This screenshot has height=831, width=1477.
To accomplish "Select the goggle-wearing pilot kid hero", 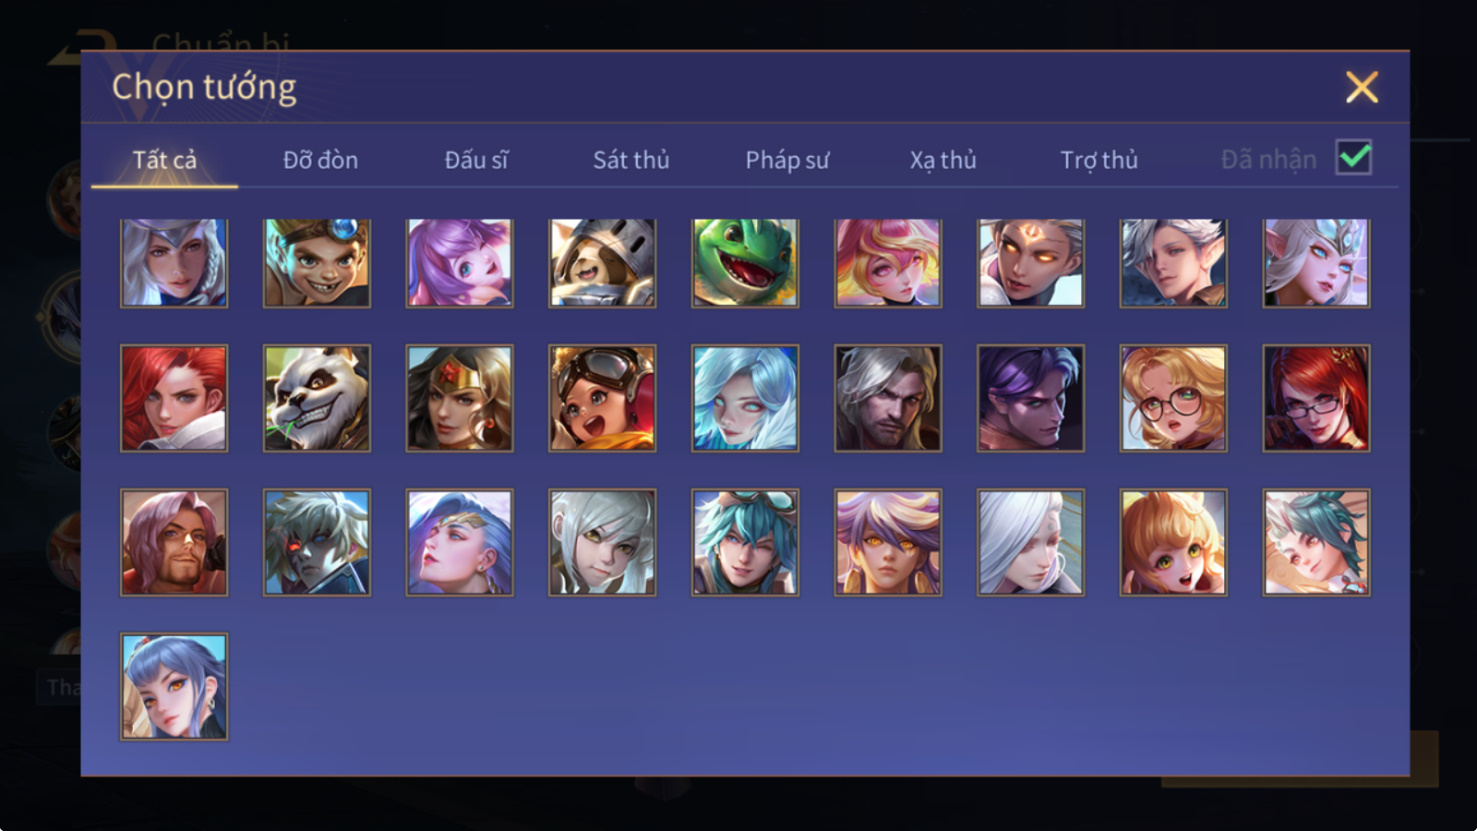I will pos(602,398).
